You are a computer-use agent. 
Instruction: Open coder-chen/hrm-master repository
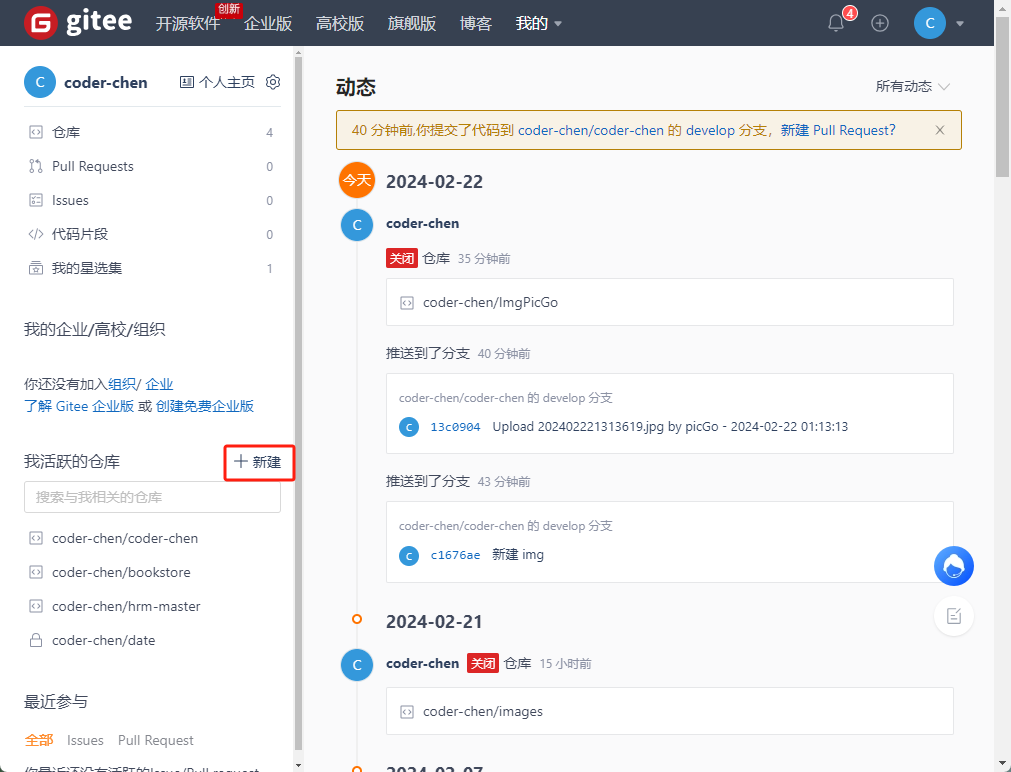[x=126, y=607]
